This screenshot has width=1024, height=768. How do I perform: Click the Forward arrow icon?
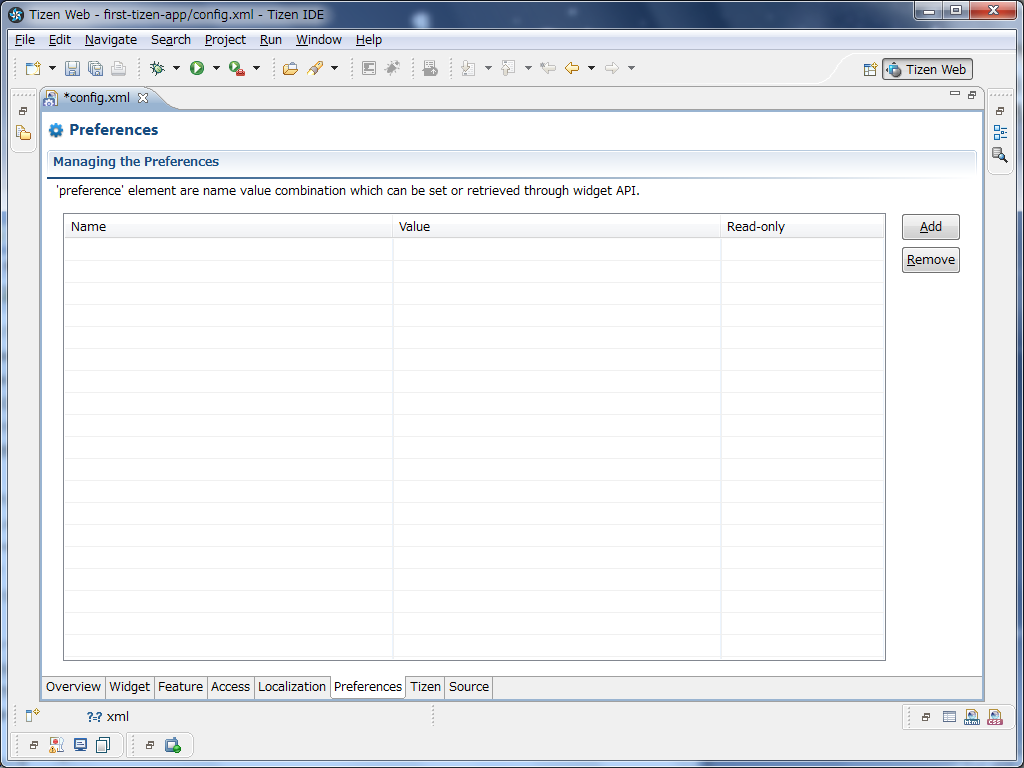[612, 68]
